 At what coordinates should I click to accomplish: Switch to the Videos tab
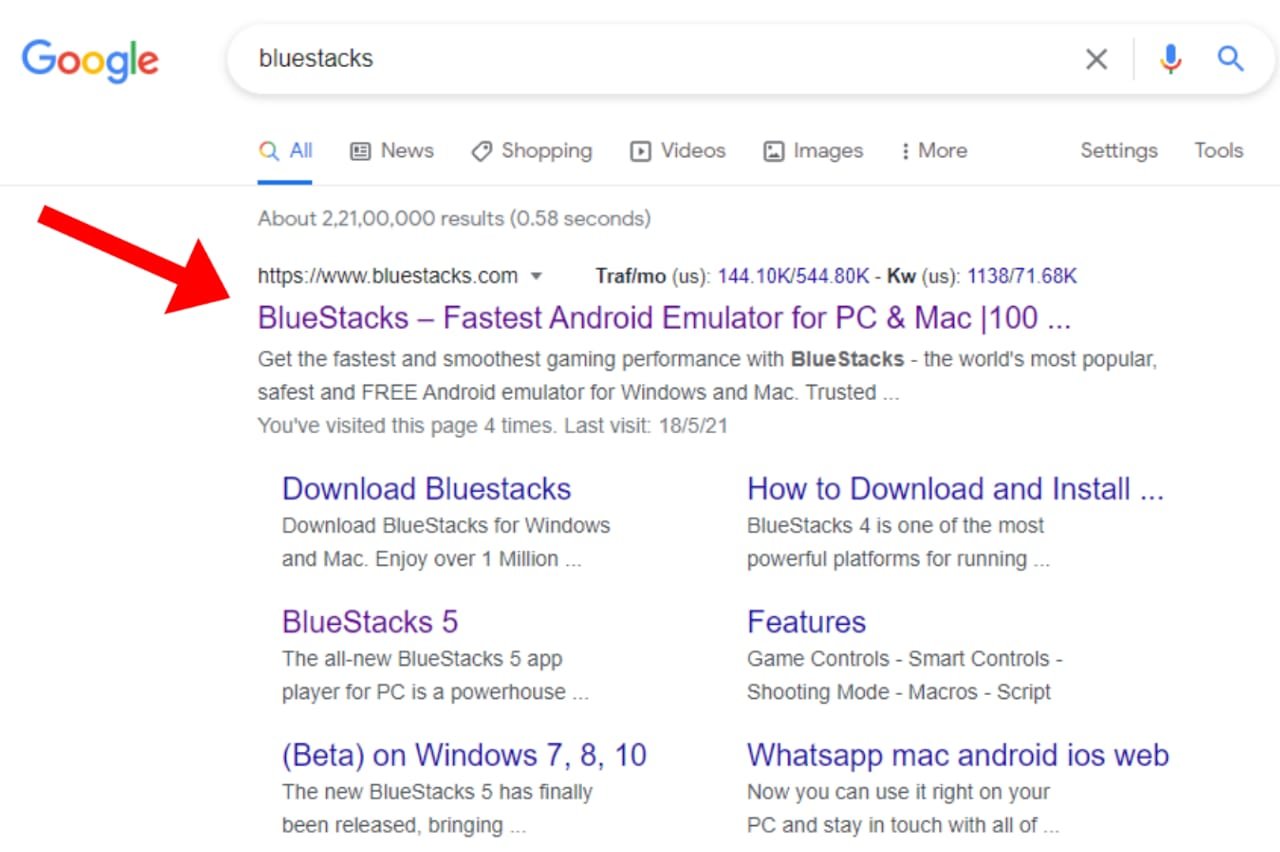point(677,151)
